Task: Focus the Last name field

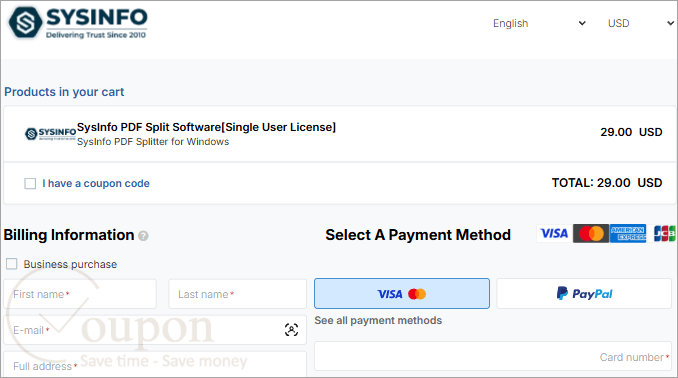Action: click(x=237, y=294)
